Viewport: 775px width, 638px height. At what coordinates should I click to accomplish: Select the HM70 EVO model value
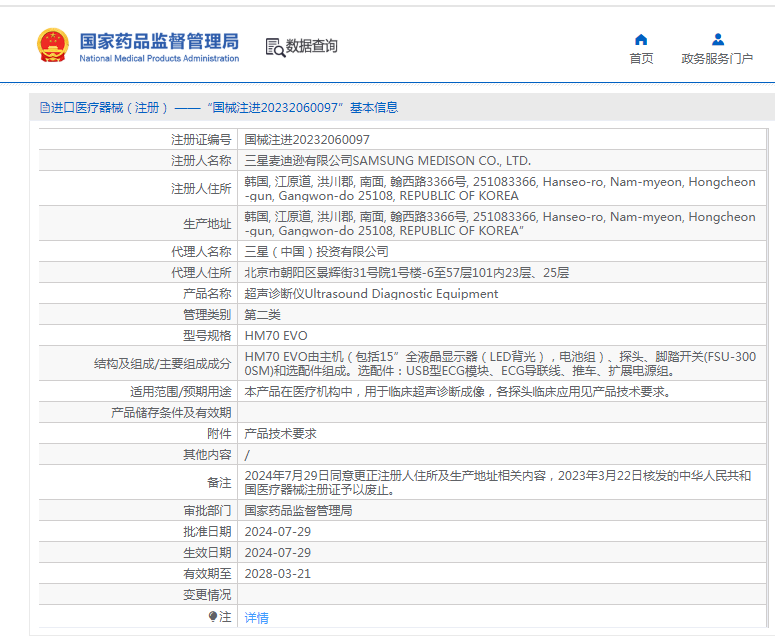[x=276, y=336]
